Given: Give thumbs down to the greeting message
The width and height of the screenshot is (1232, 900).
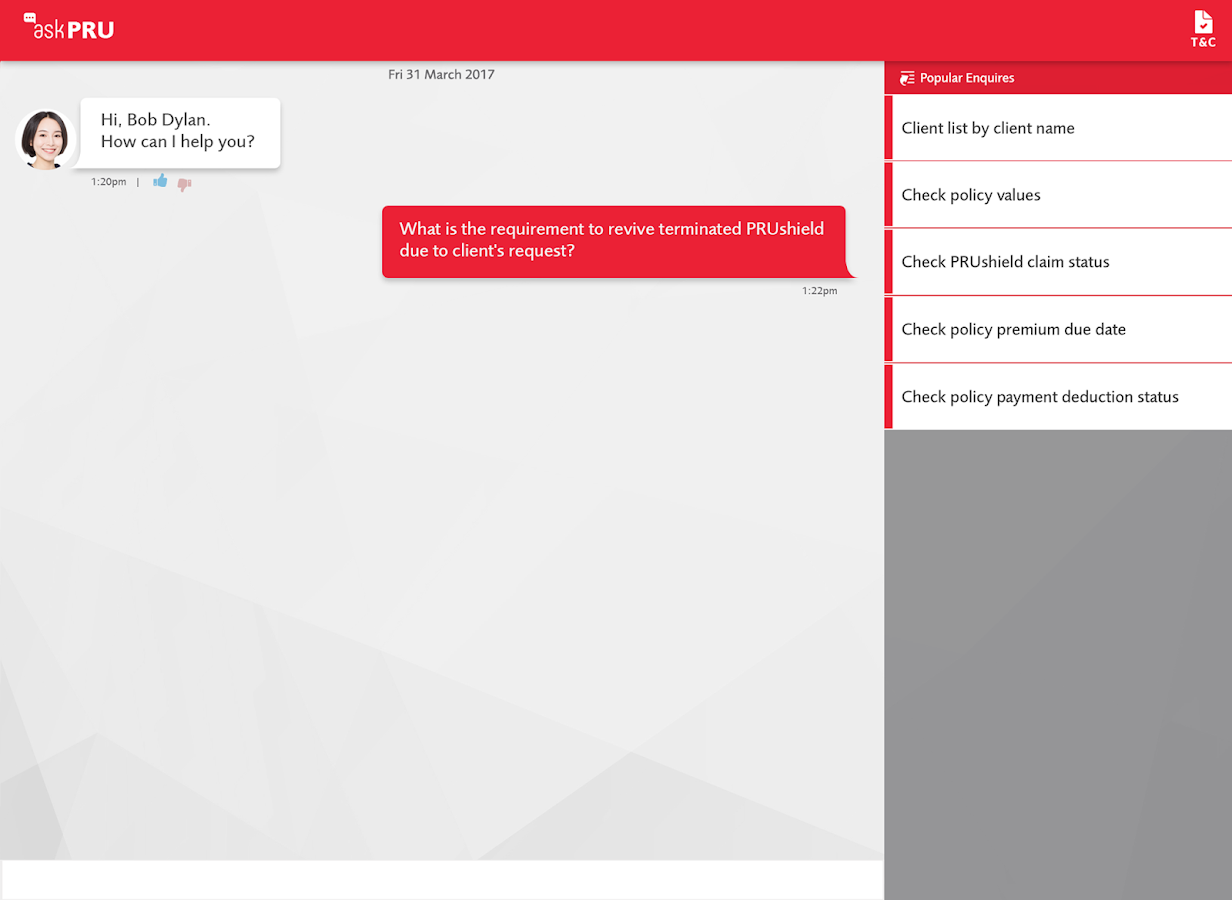Looking at the screenshot, I should click(x=184, y=183).
